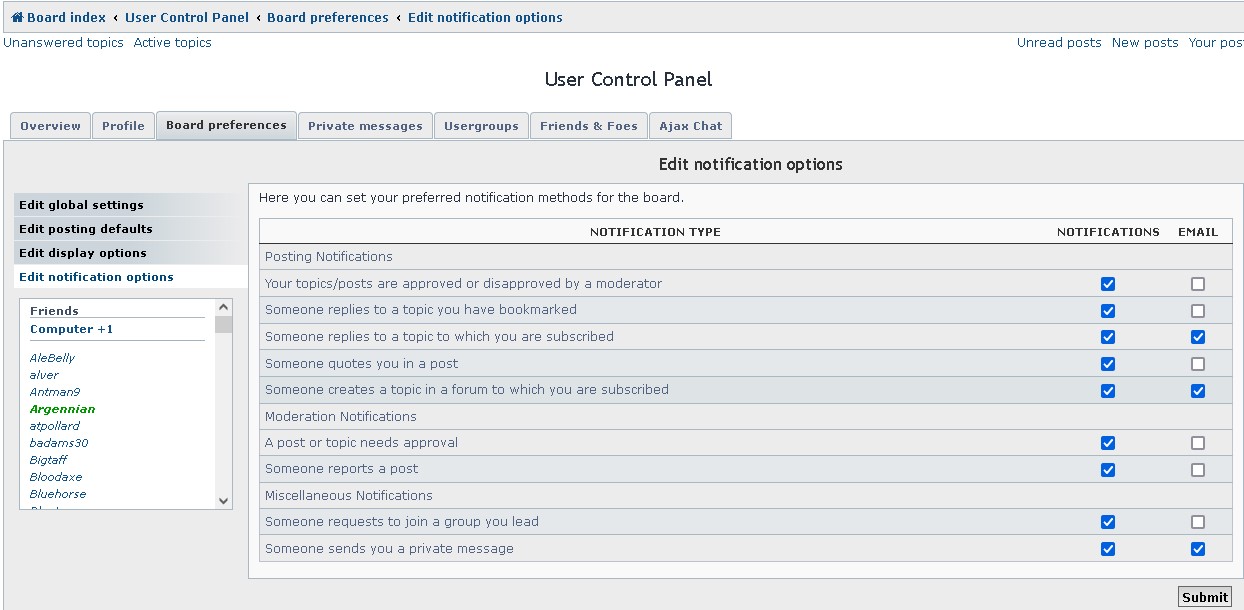This screenshot has width=1244, height=610.
Task: Uncheck notification for posts approved by moderator
Action: pos(1108,284)
